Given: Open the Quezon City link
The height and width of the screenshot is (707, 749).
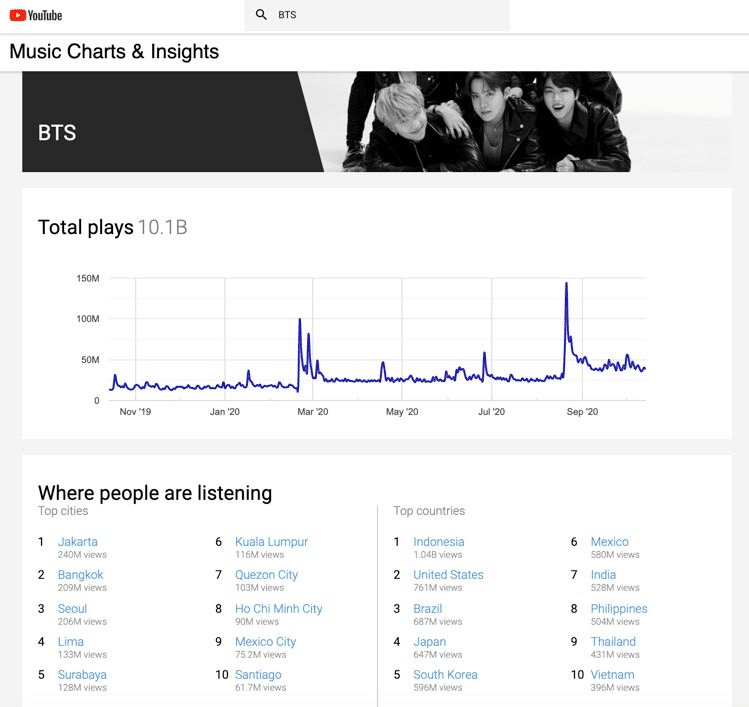Looking at the screenshot, I should (x=266, y=575).
